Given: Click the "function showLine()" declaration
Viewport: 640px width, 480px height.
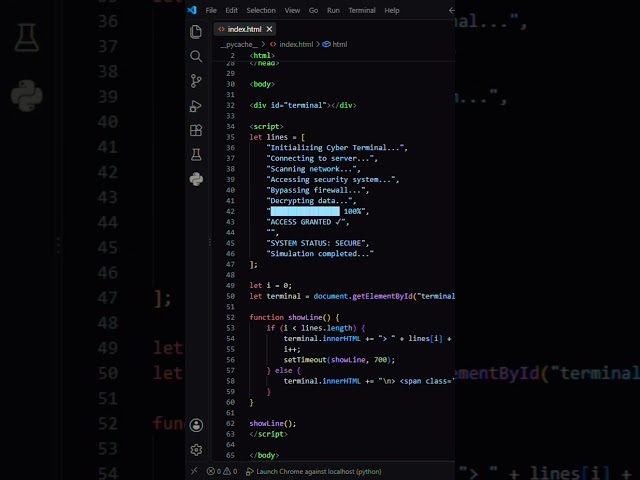Looking at the screenshot, I should 294,318.
